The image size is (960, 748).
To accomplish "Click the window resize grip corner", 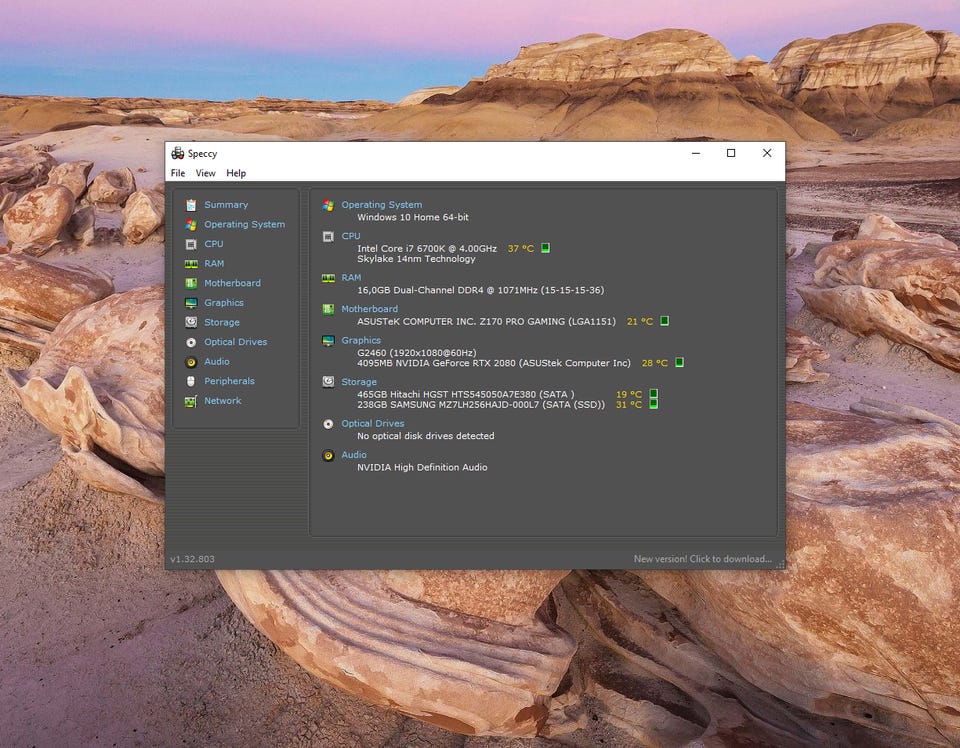I will coord(780,564).
